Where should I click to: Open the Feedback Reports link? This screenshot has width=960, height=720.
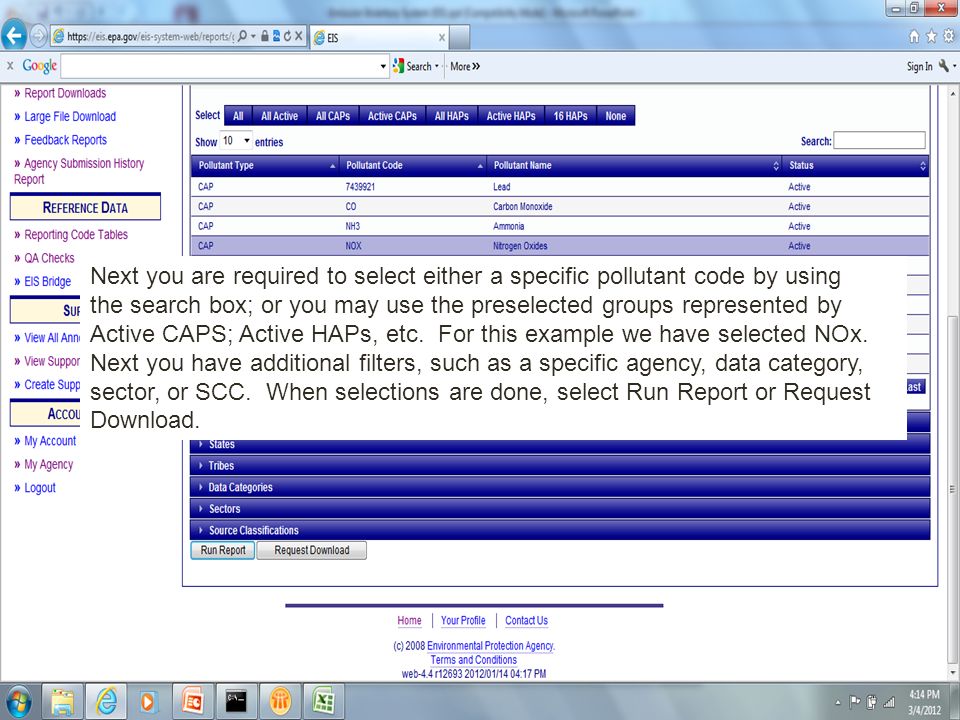[66, 140]
